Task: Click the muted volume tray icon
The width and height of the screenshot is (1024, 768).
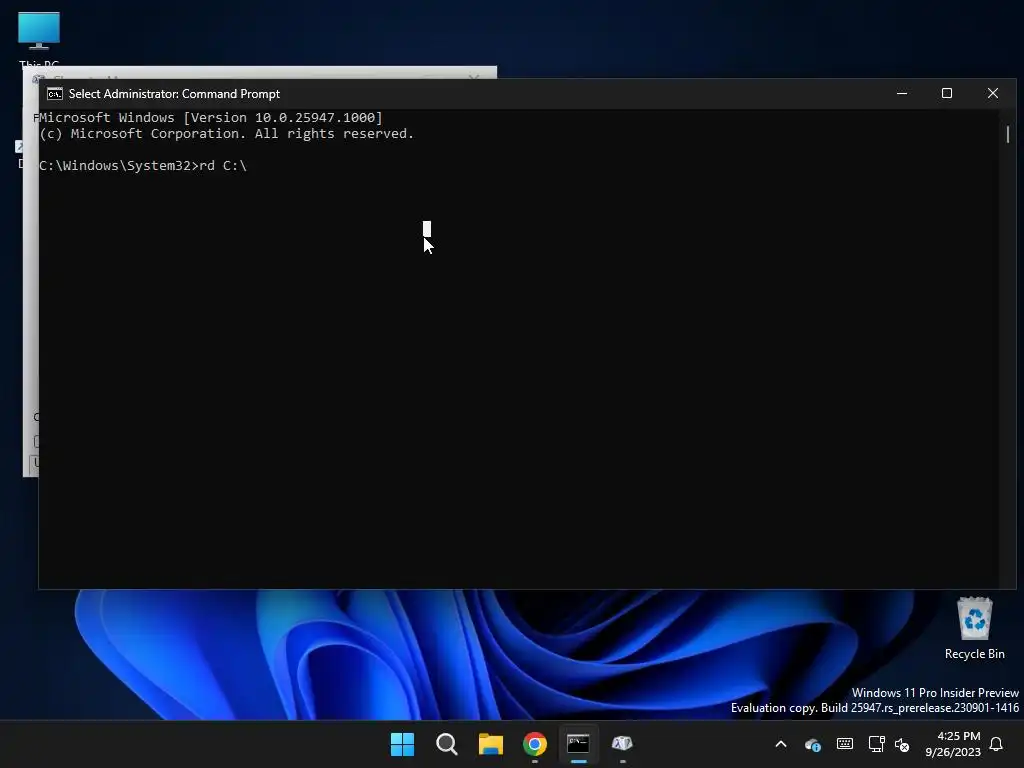Action: click(902, 744)
